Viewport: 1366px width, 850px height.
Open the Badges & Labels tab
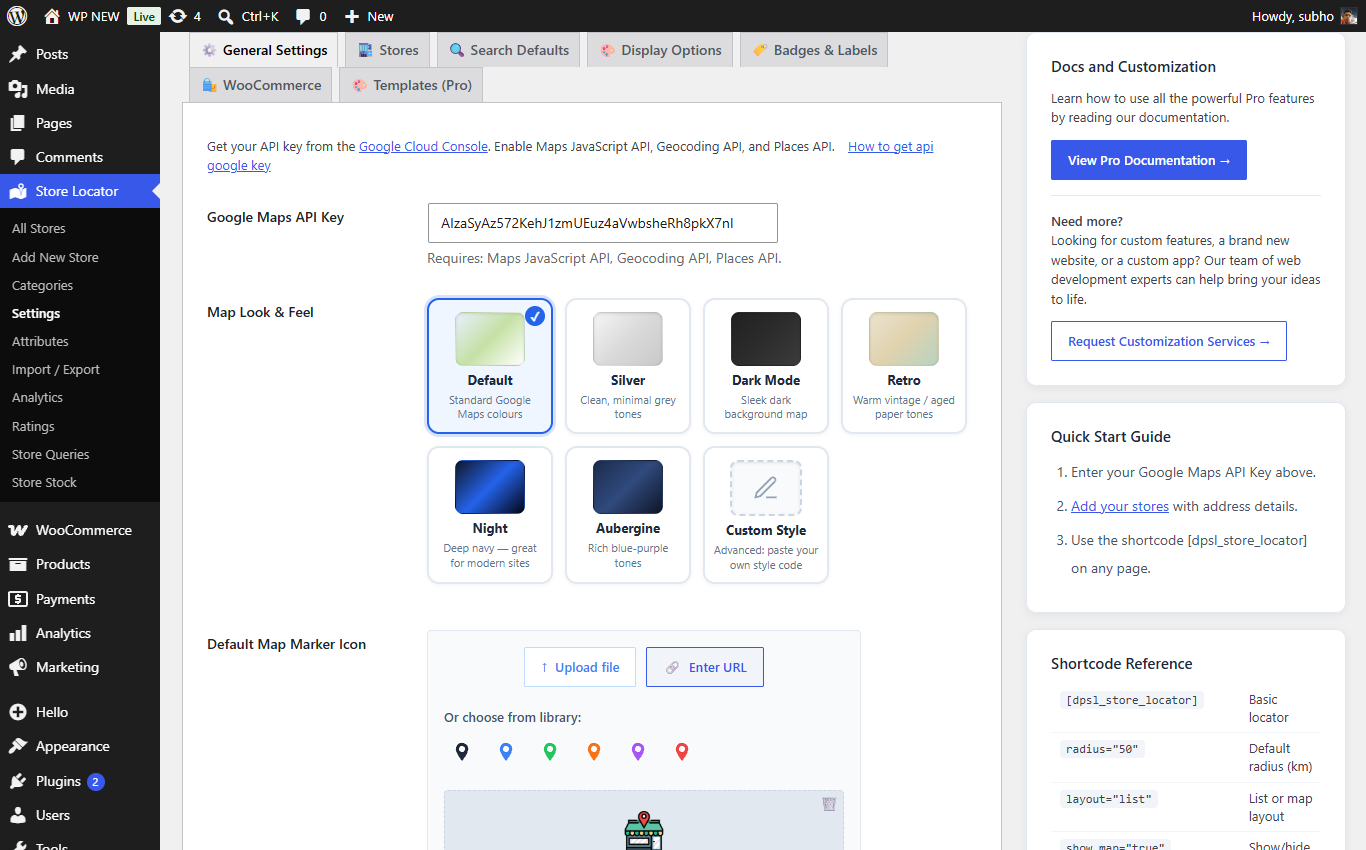click(x=814, y=50)
